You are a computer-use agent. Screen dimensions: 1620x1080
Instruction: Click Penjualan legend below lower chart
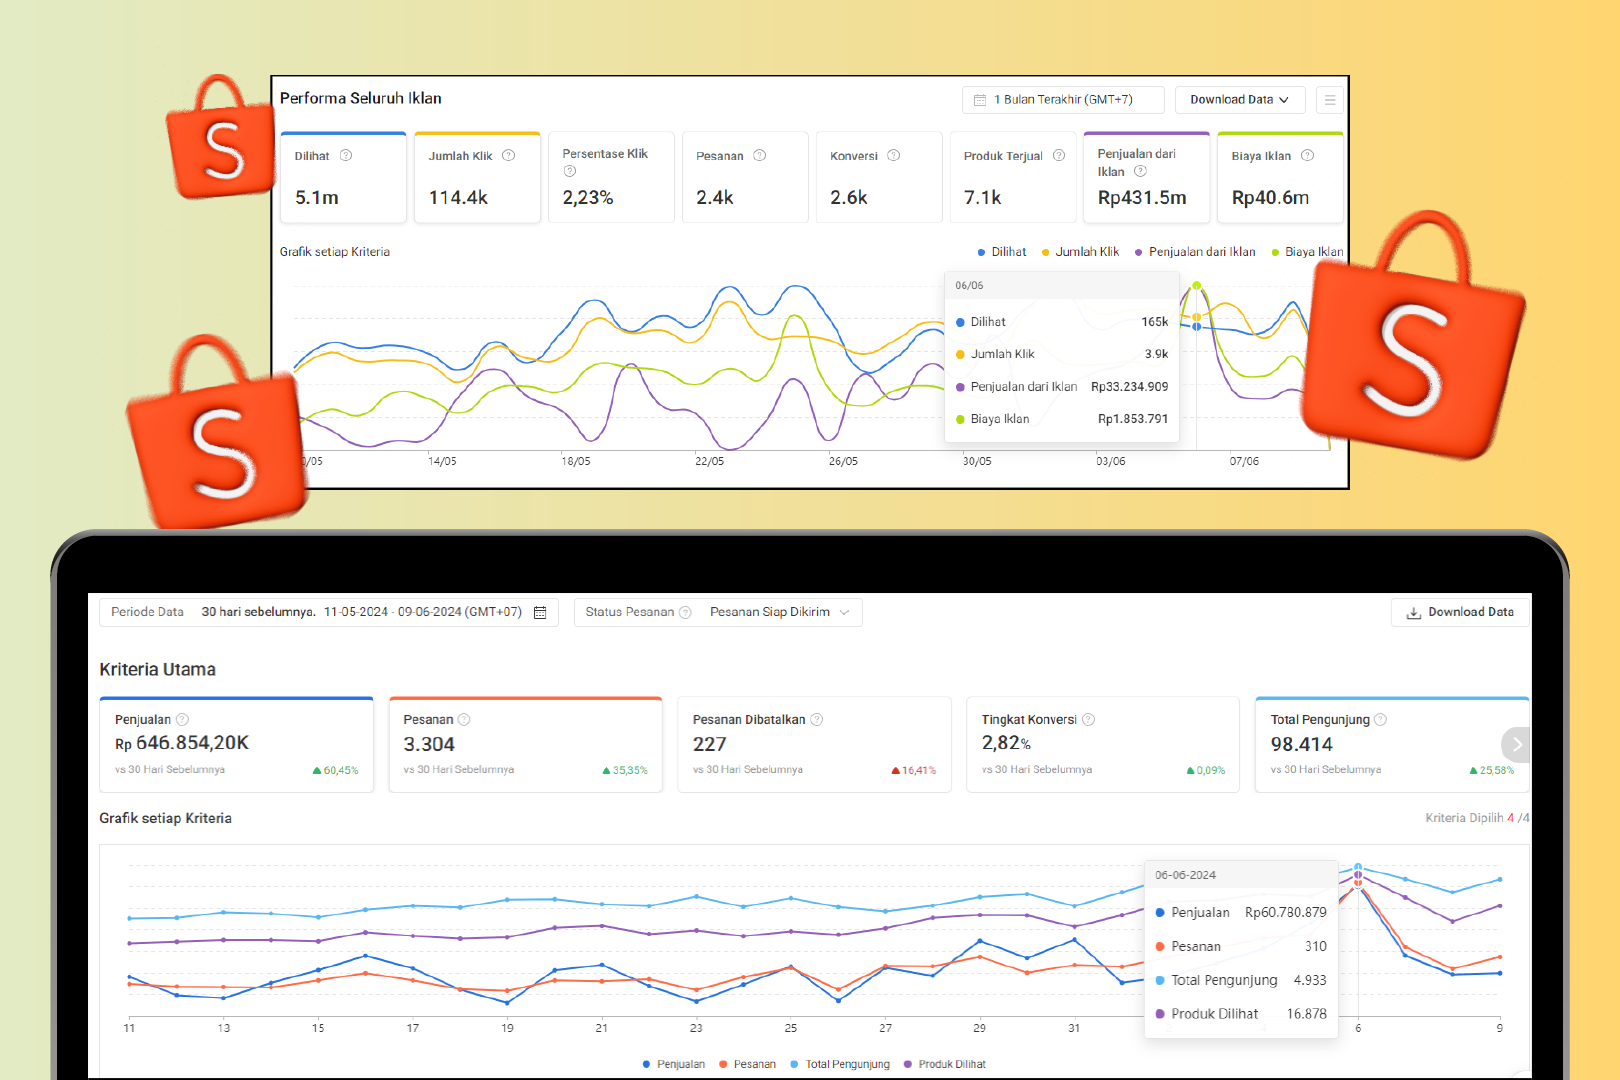click(x=674, y=1064)
